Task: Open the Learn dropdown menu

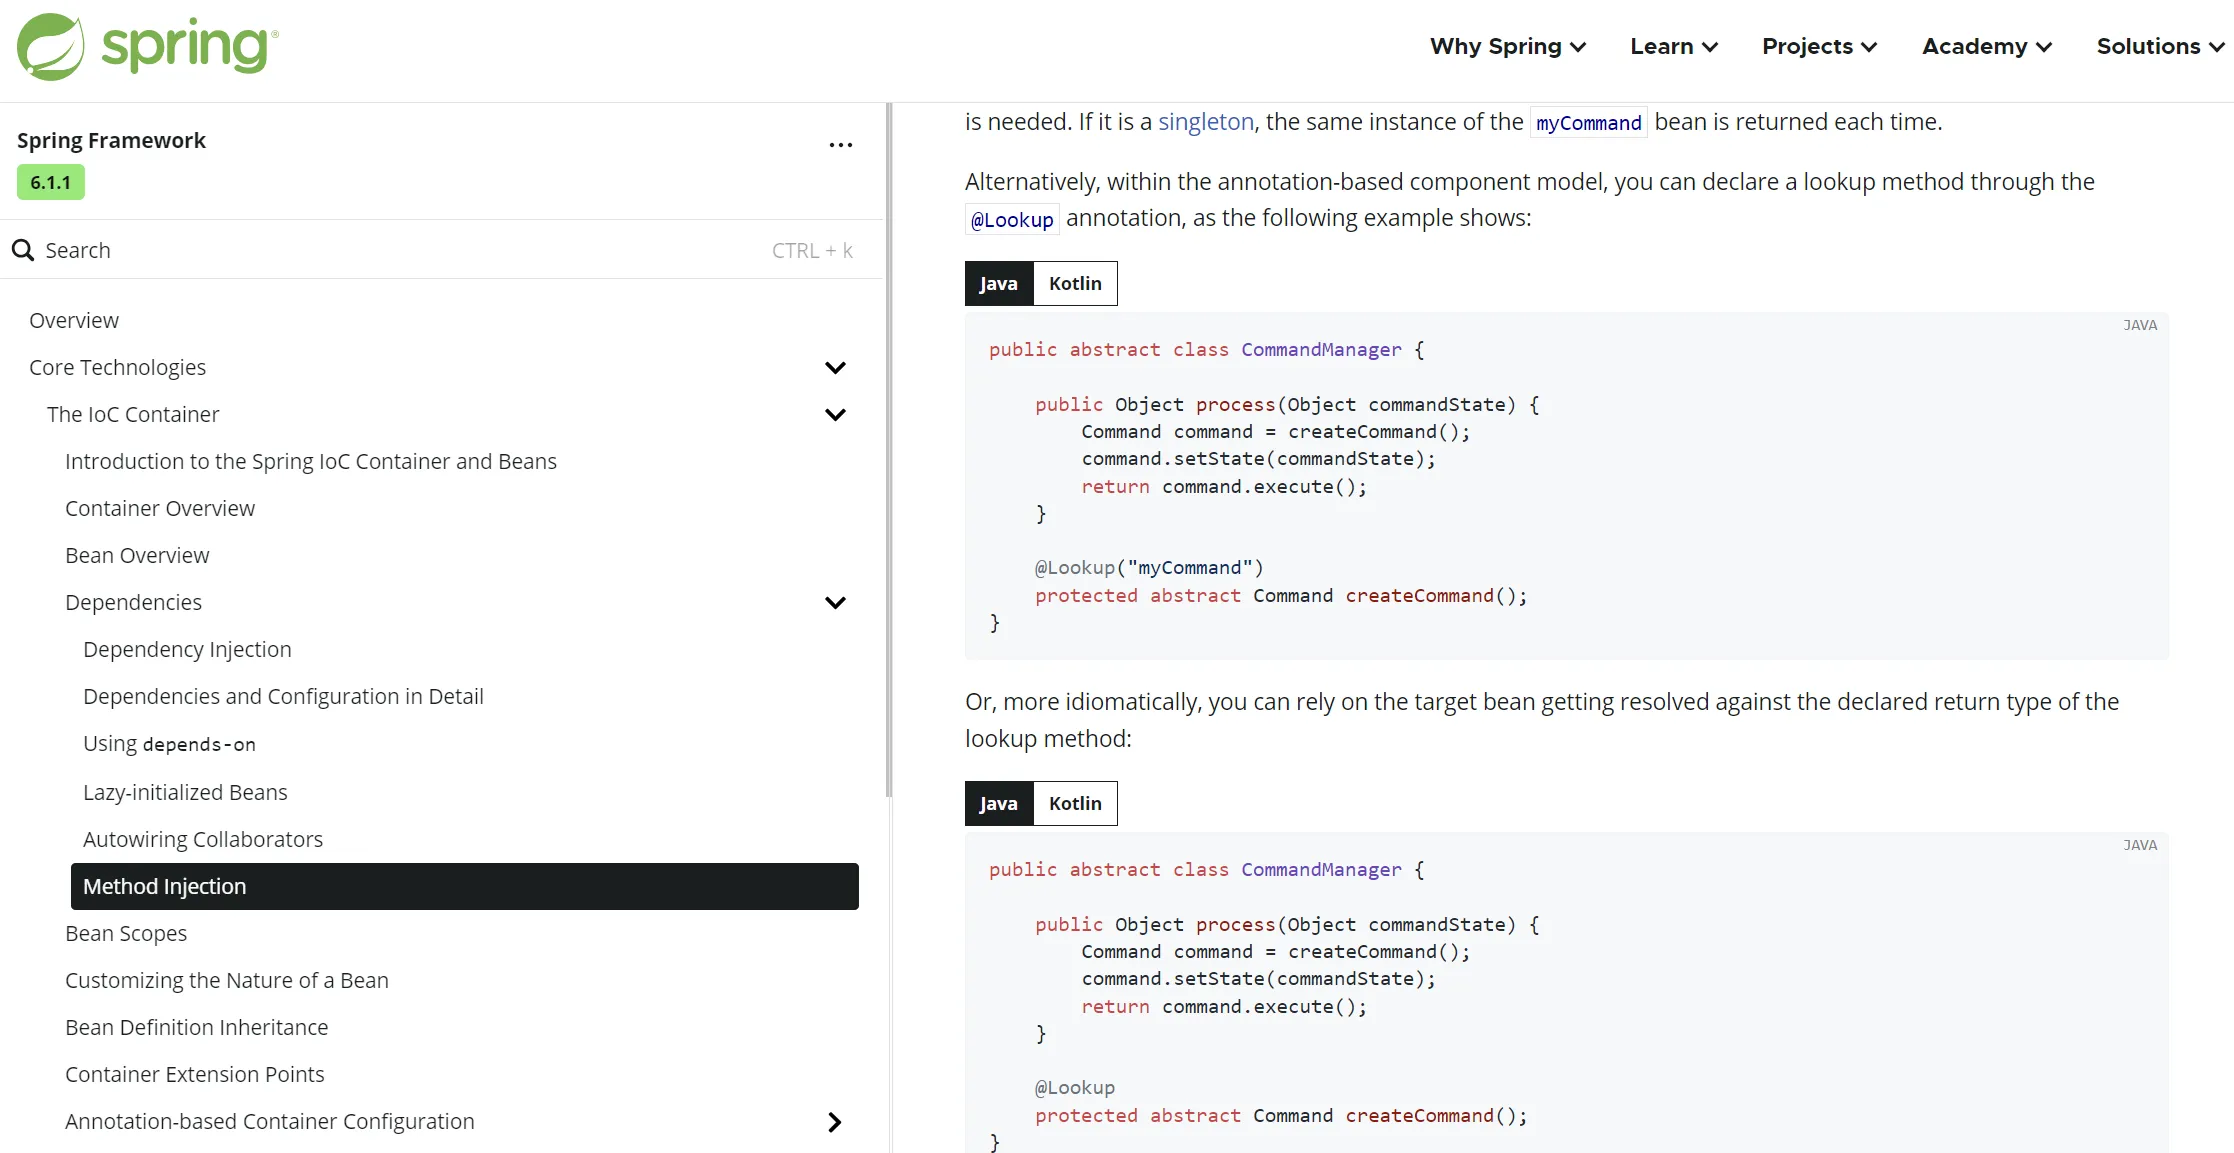Action: [1673, 47]
